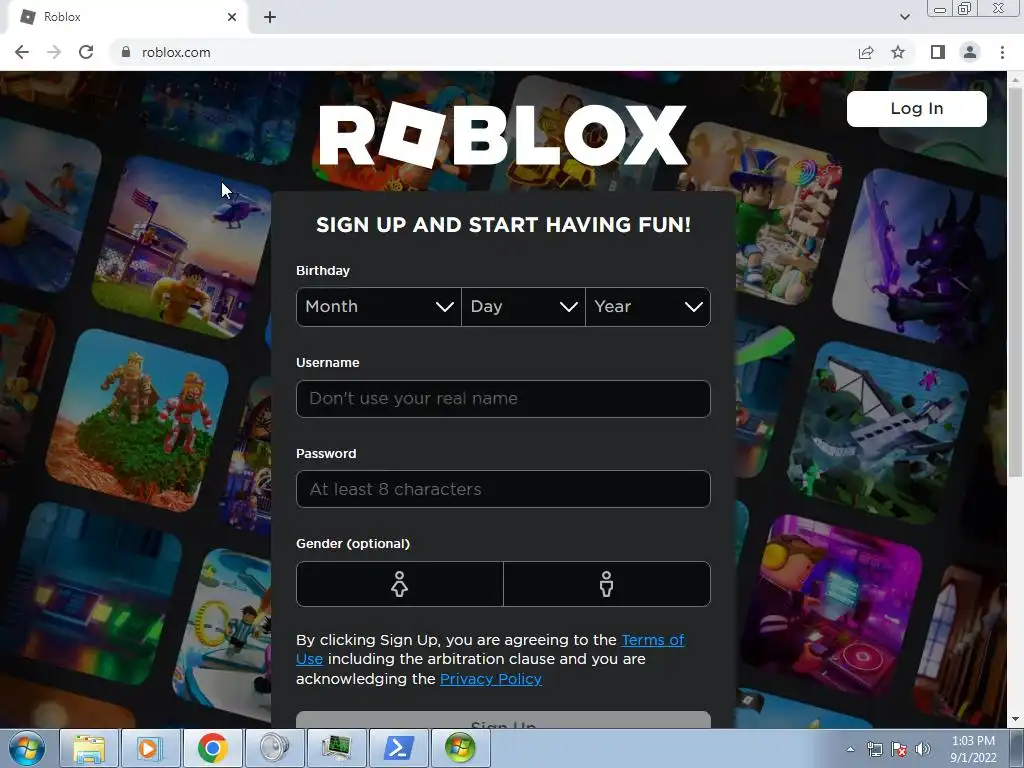Click the roblox.com address bar
Image resolution: width=1024 pixels, height=768 pixels.
tap(483, 52)
